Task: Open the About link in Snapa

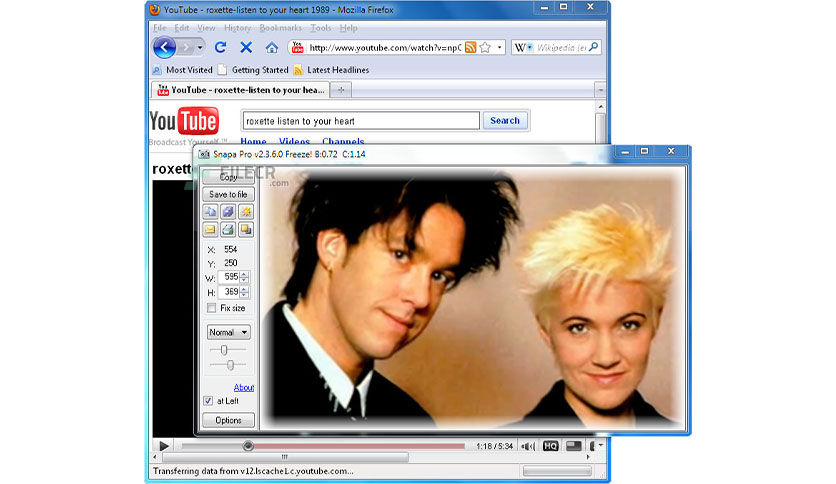Action: pyautogui.click(x=244, y=388)
